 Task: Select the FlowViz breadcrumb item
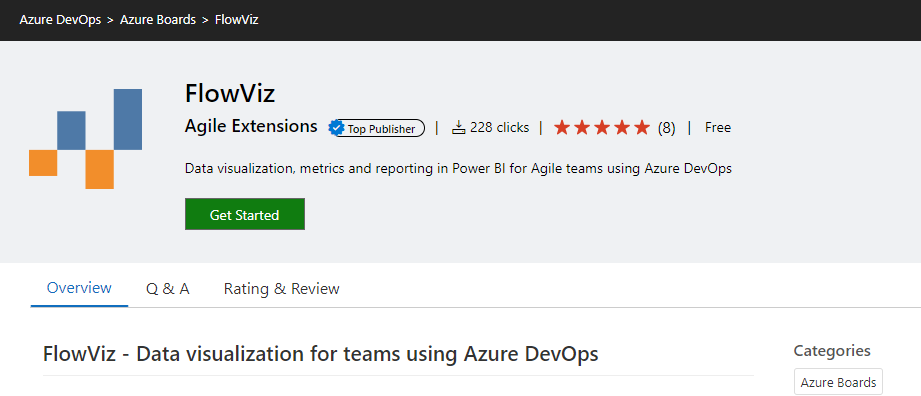(x=237, y=20)
